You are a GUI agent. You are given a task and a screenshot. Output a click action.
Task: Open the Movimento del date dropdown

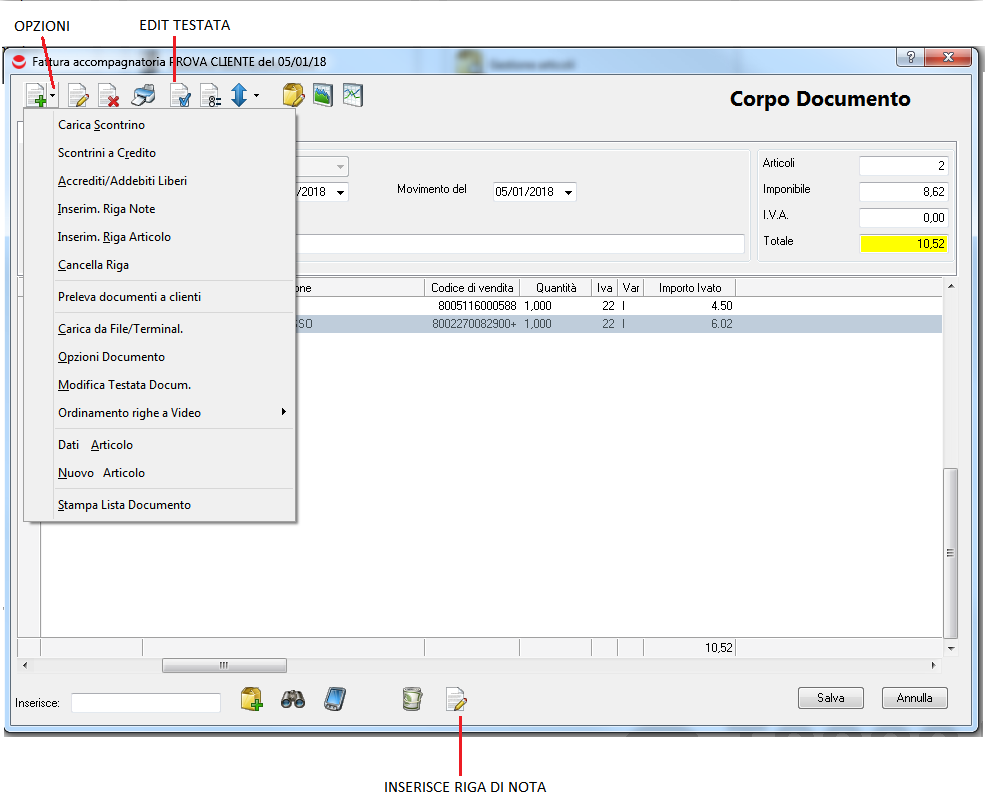[x=568, y=193]
